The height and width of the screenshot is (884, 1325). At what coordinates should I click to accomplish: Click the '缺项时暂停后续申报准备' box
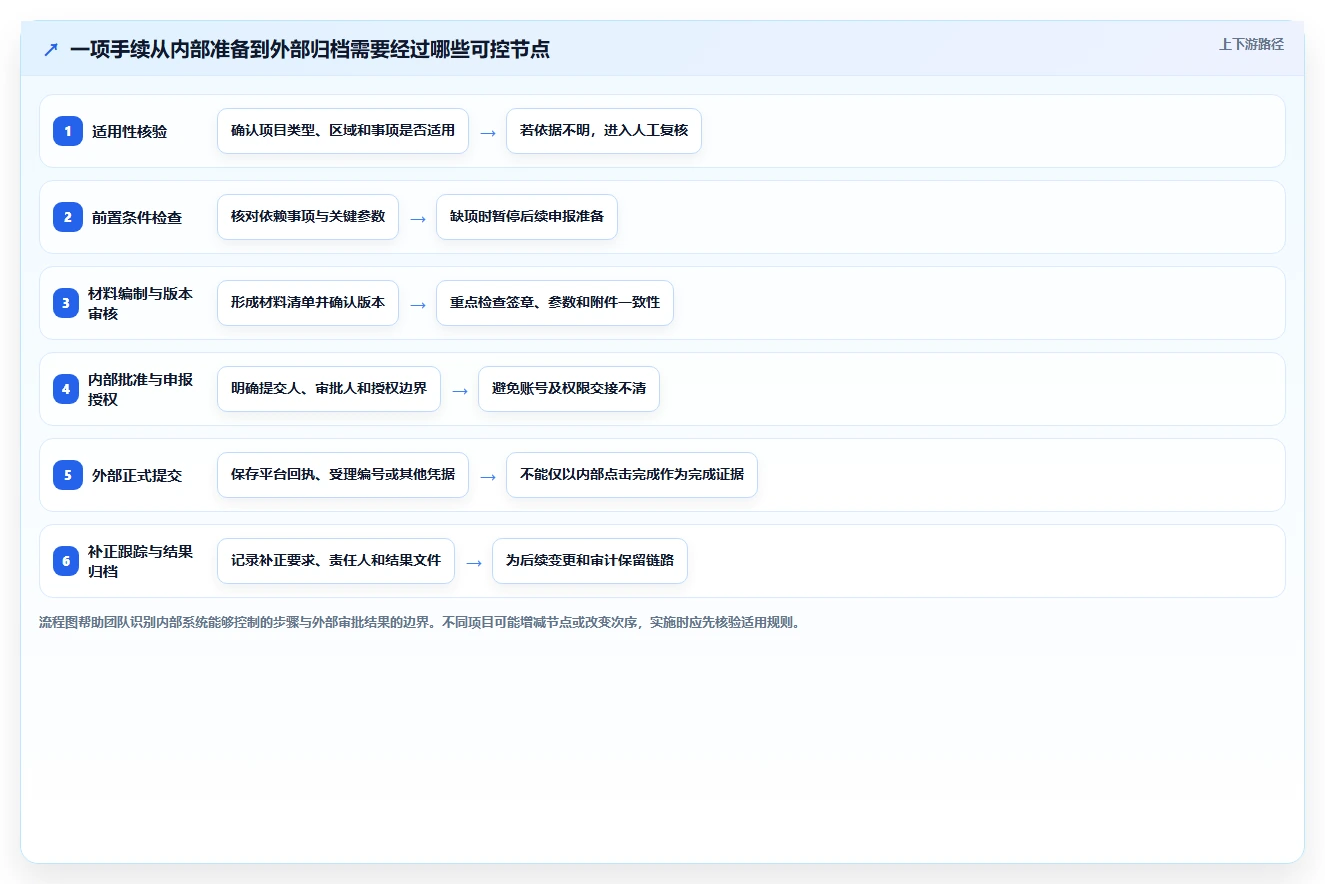[527, 217]
